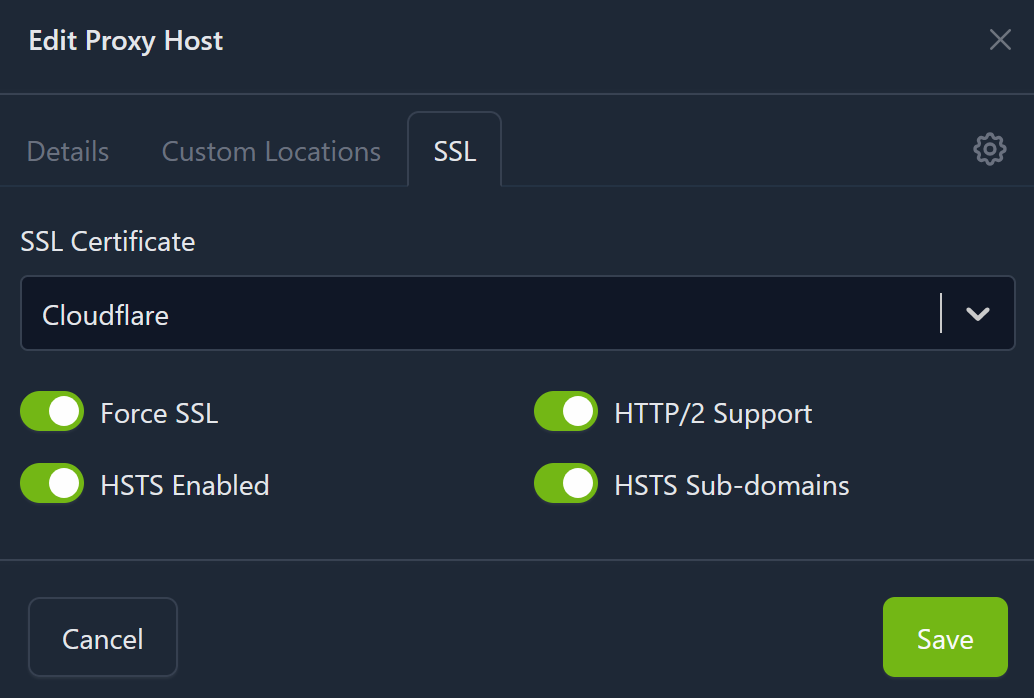
Task: Click the HSTS Sub-domains label text
Action: pyautogui.click(x=732, y=485)
